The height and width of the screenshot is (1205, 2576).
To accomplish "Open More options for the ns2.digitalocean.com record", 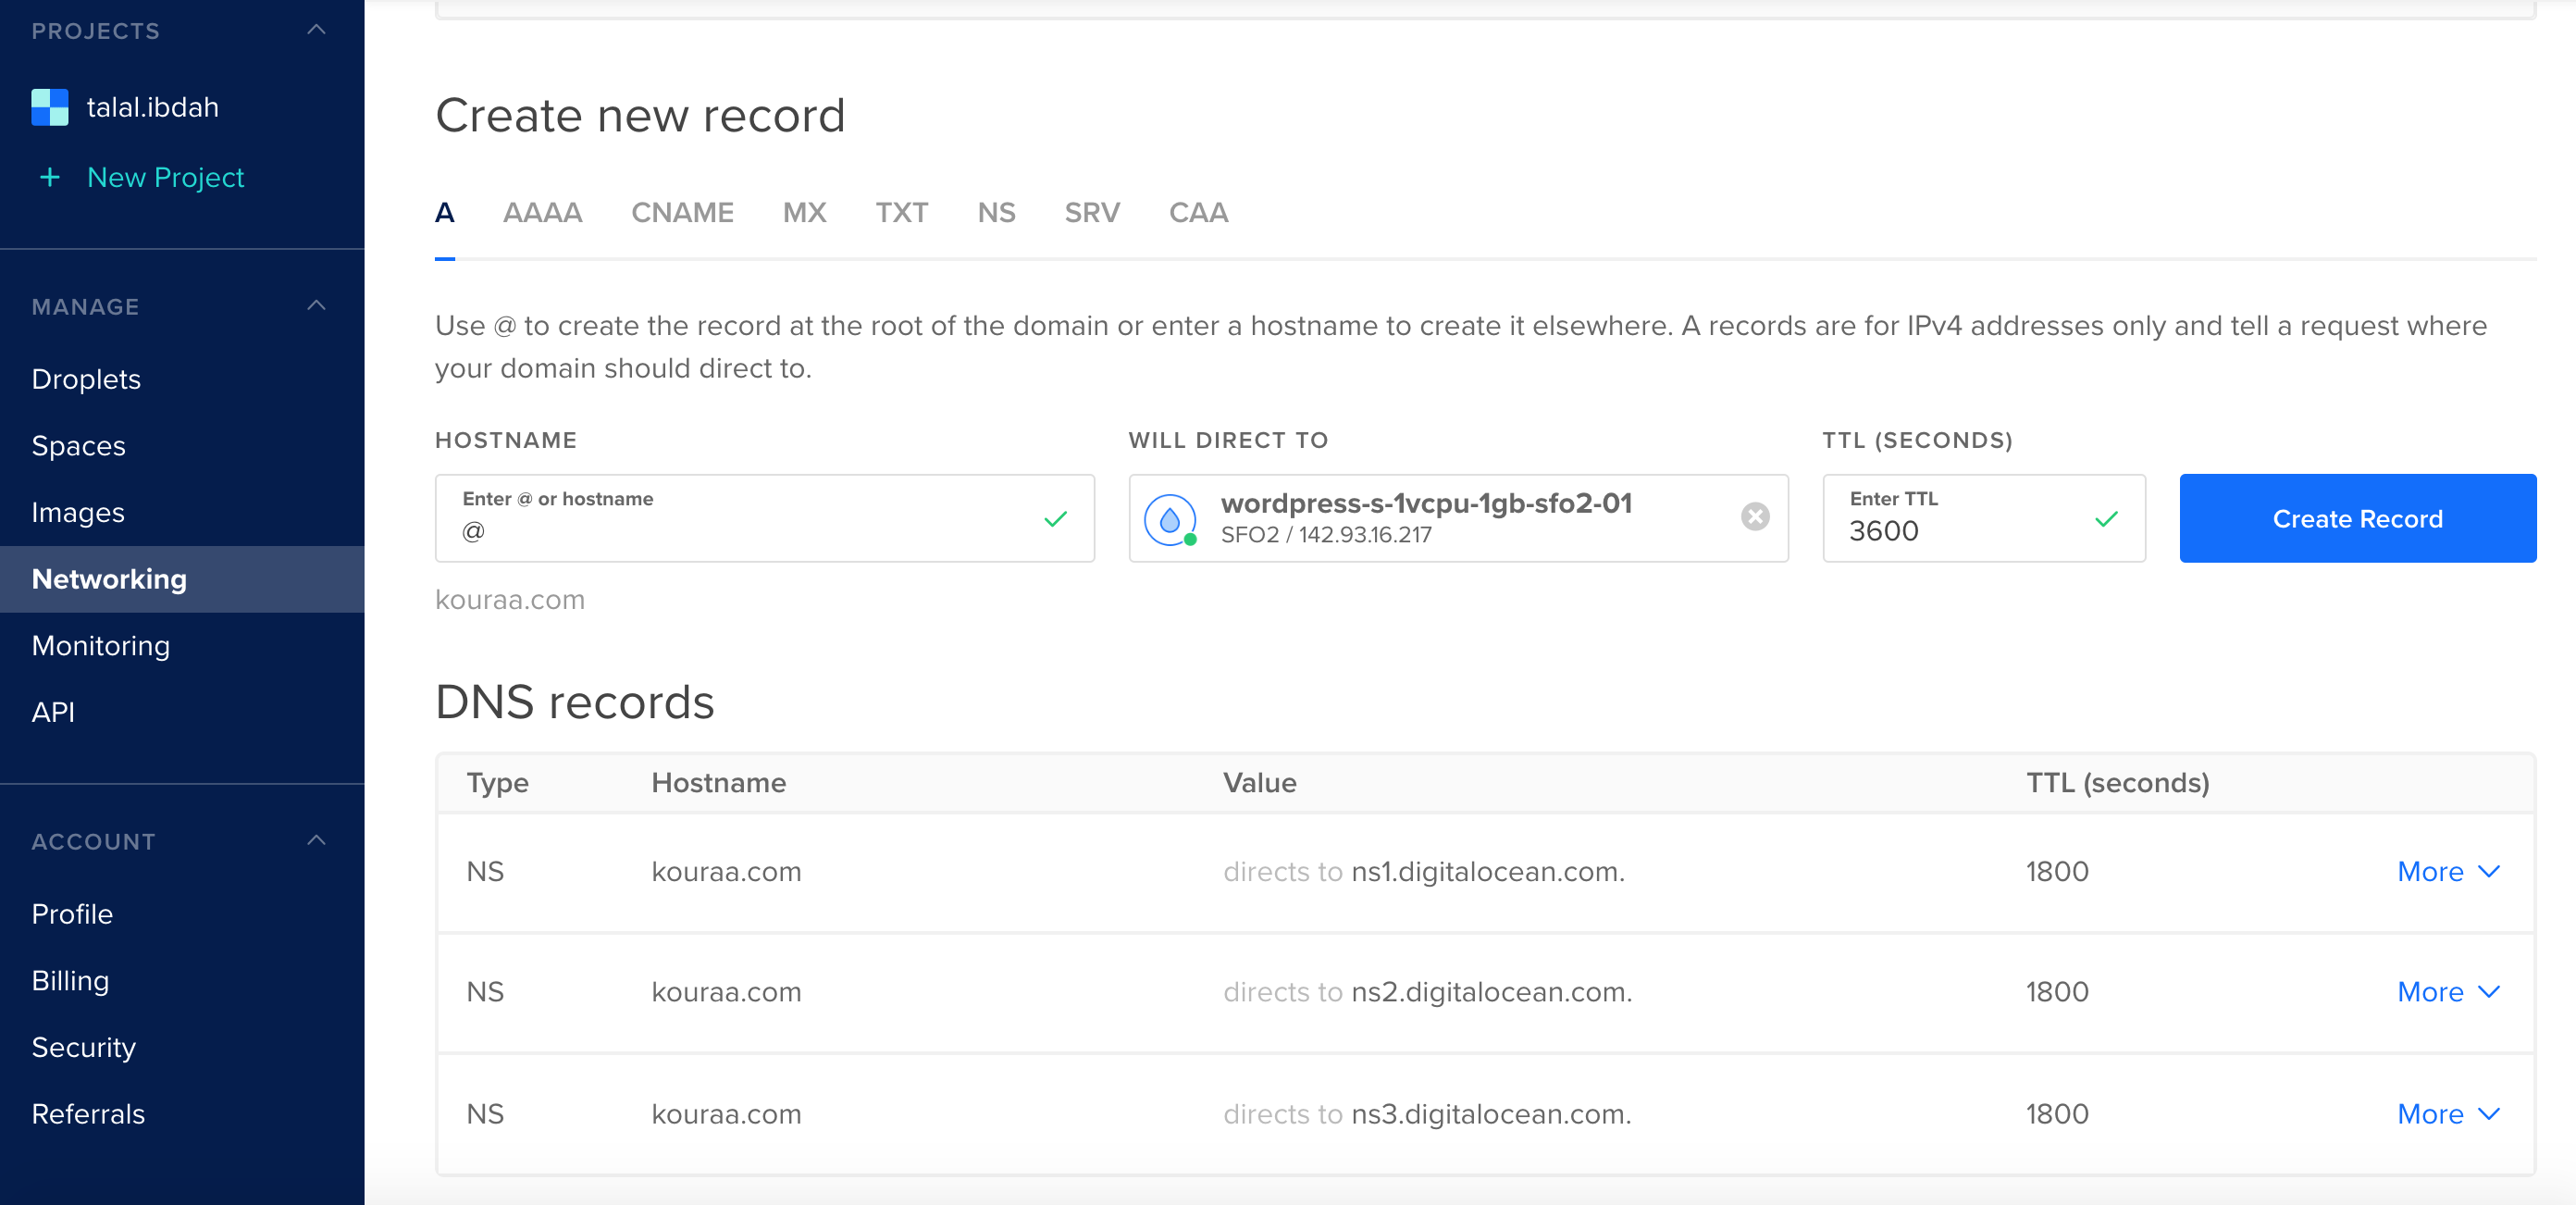I will tap(2447, 991).
